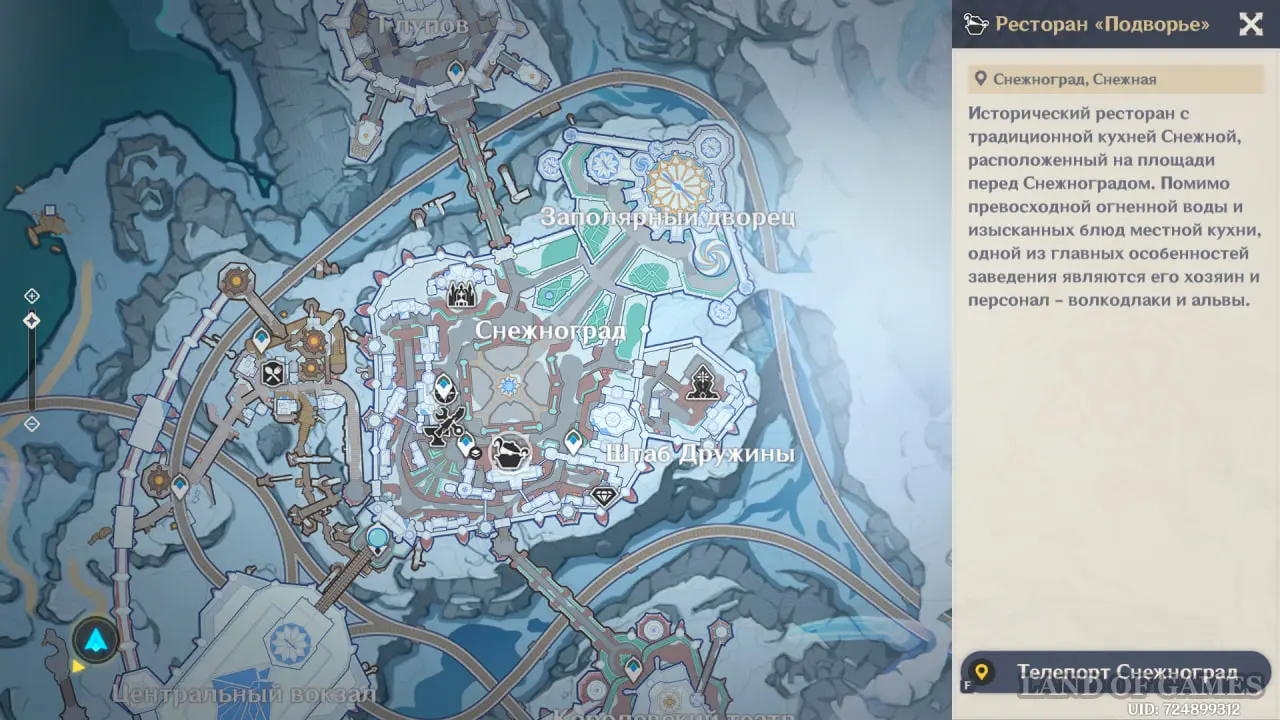The width and height of the screenshot is (1280, 720).
Task: Select the cathedral building icon above Снежноград
Action: (461, 295)
